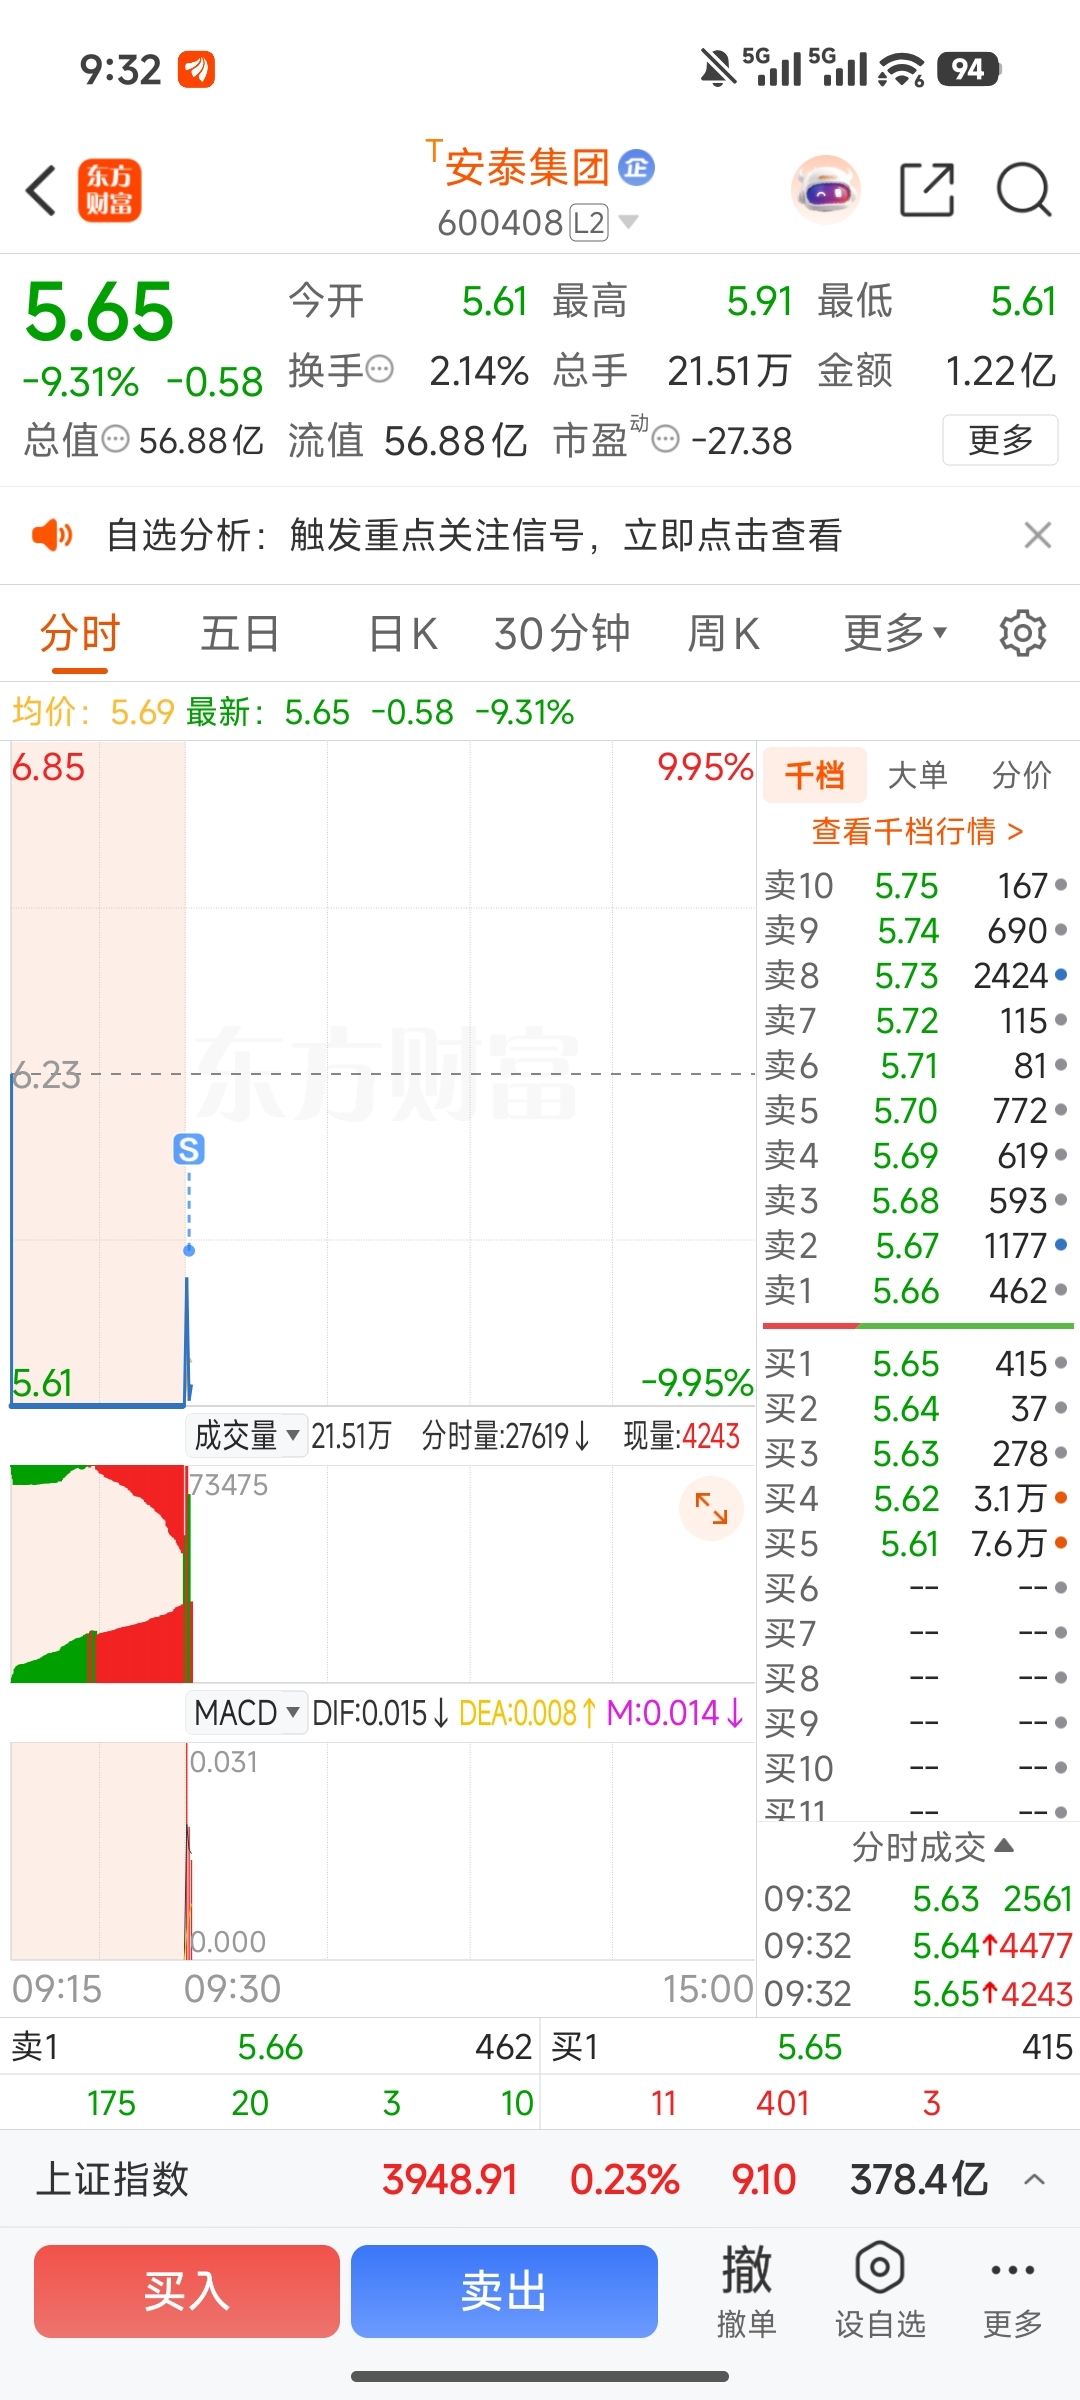Image resolution: width=1080 pixels, height=2400 pixels.
Task: Tap the blue S signal marker
Action: [189, 1149]
